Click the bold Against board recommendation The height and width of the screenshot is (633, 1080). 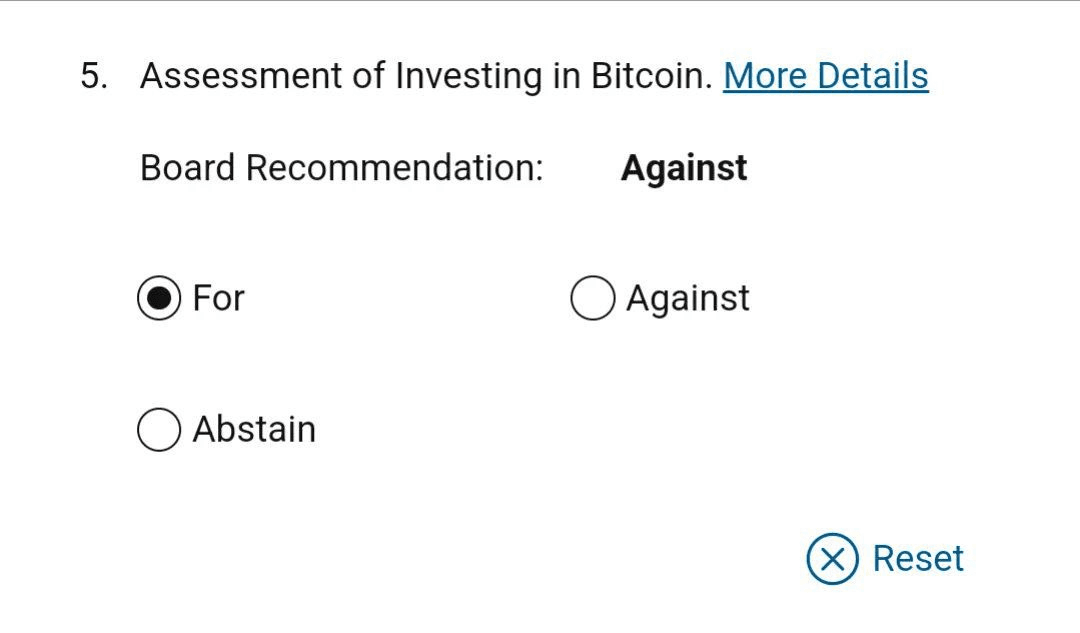coord(683,168)
